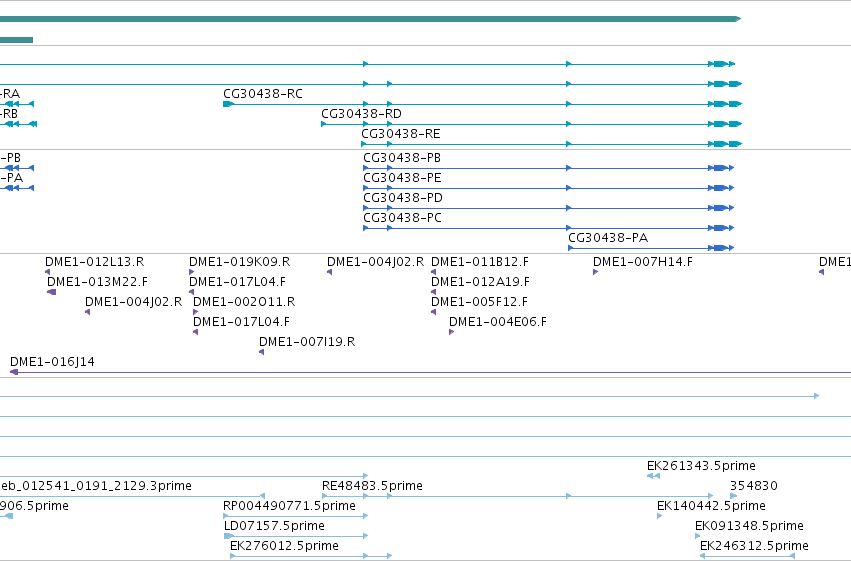Select the CG30438-PB protein label

click(x=402, y=158)
